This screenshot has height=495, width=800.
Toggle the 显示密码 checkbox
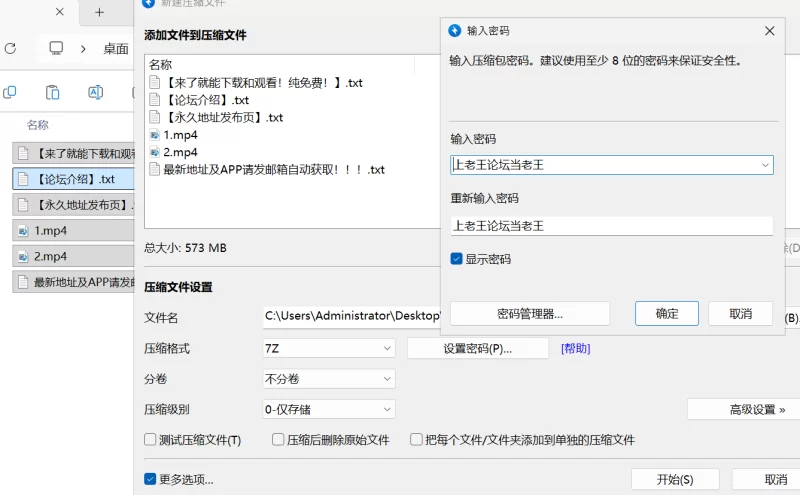457,259
